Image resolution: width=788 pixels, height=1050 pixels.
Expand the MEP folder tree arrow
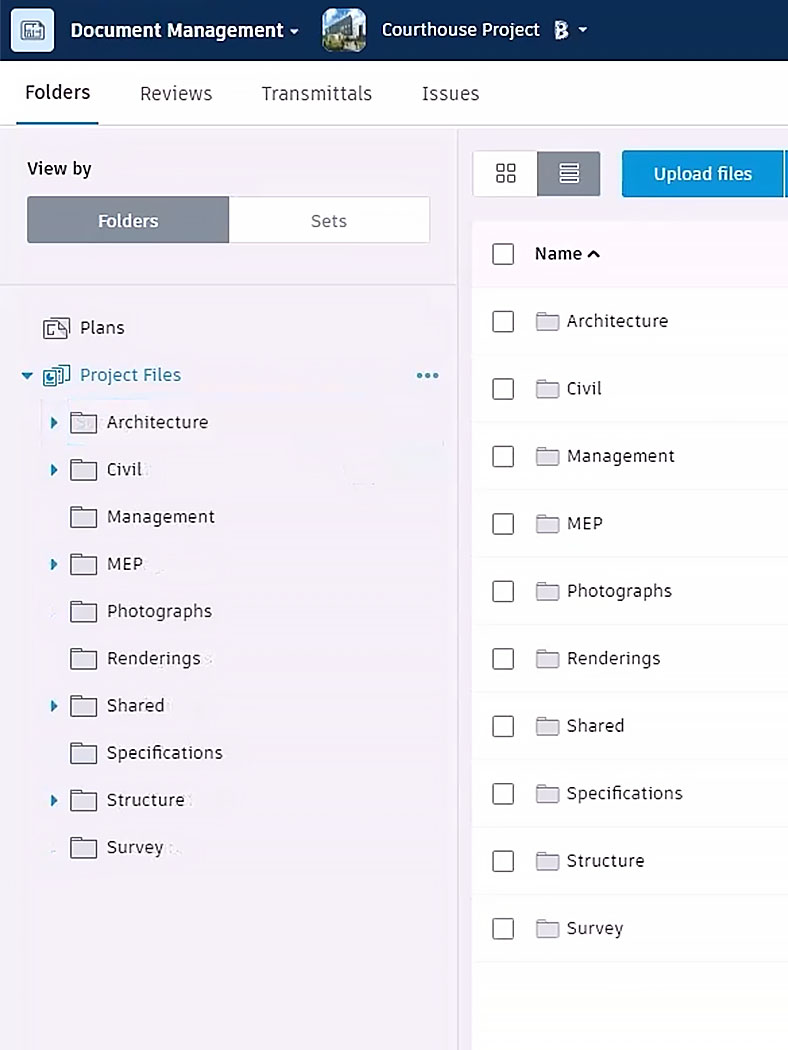[54, 565]
